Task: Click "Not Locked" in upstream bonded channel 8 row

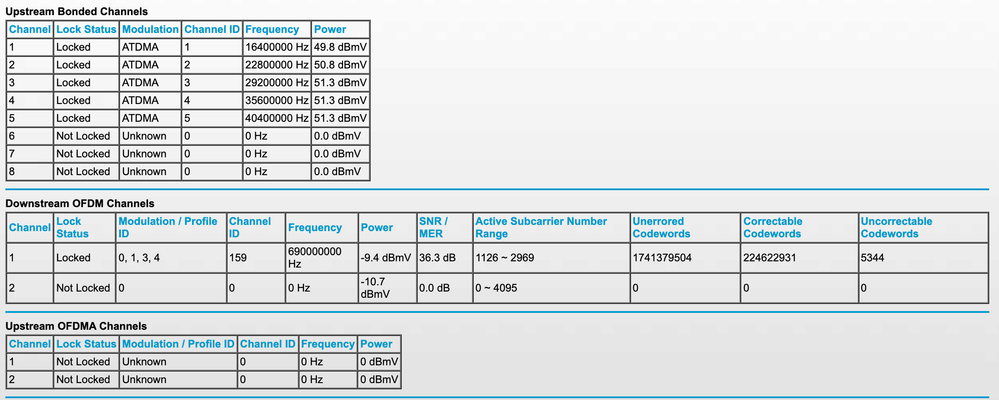Action: 83,172
